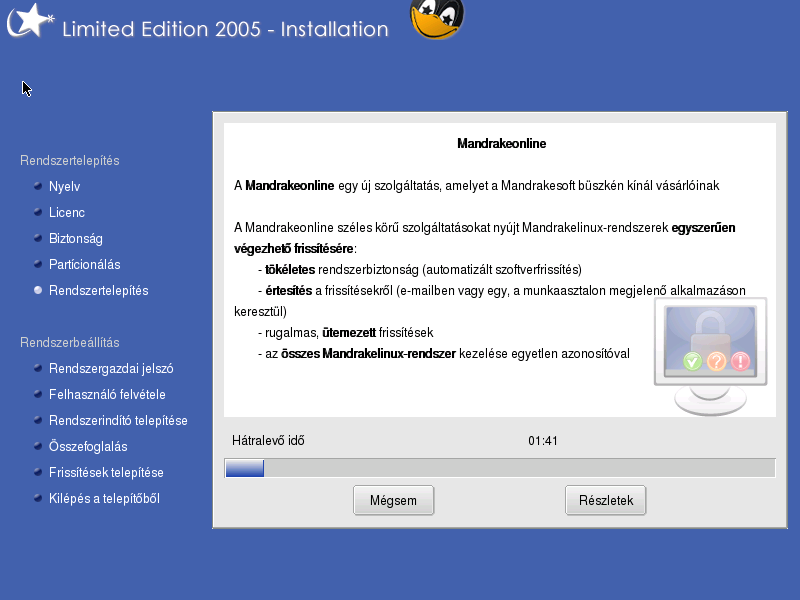Select the Rendszergazdai jelszó step label
The width and height of the screenshot is (800, 600).
pos(111,369)
